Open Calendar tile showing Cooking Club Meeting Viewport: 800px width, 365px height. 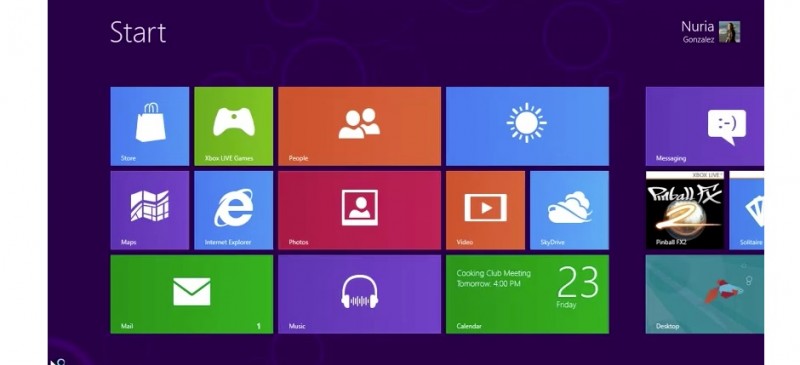coord(527,295)
